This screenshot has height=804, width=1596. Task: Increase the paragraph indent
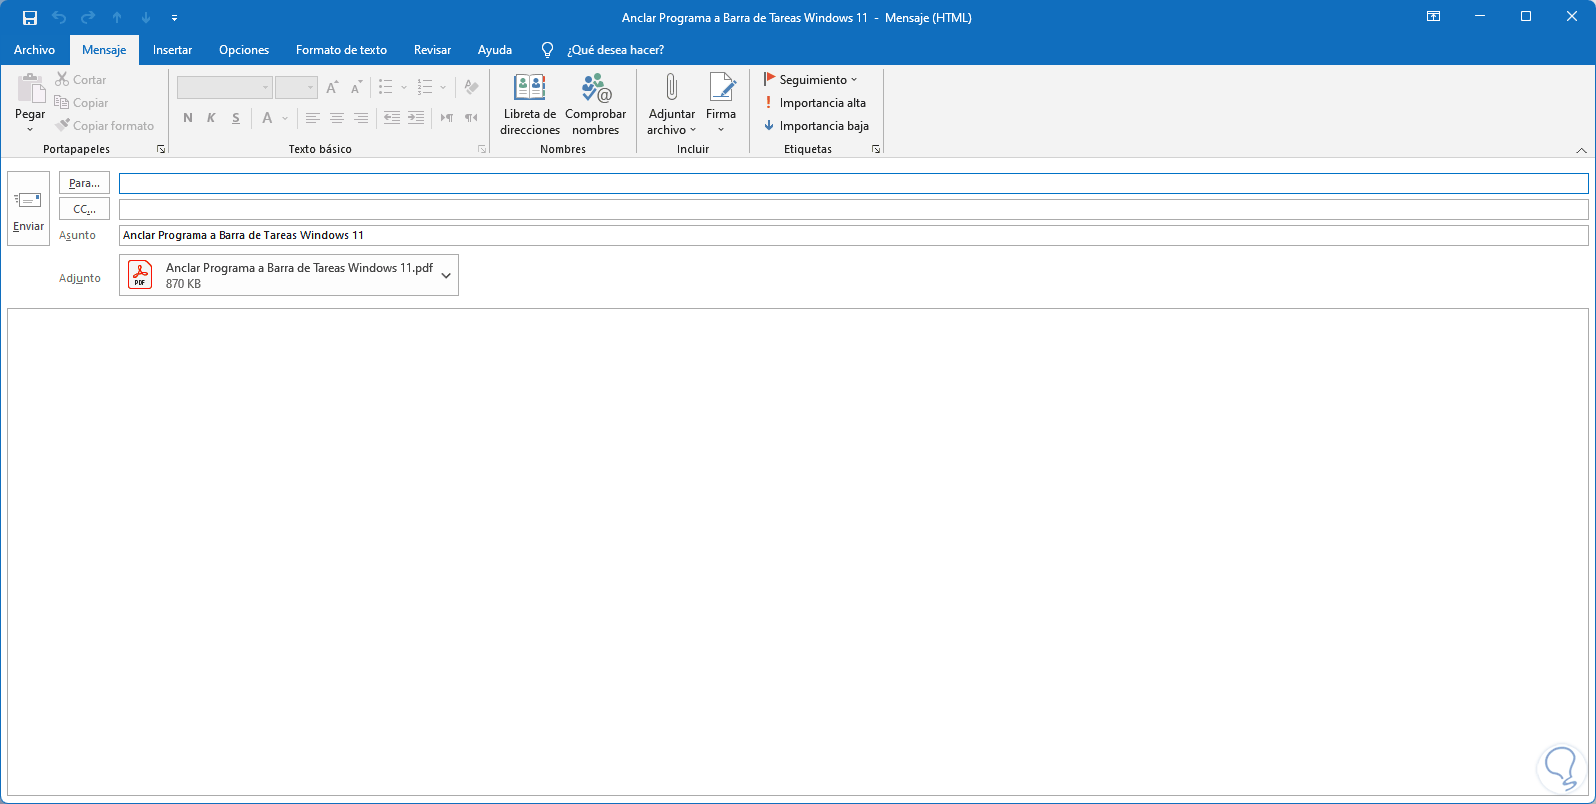pyautogui.click(x=416, y=118)
